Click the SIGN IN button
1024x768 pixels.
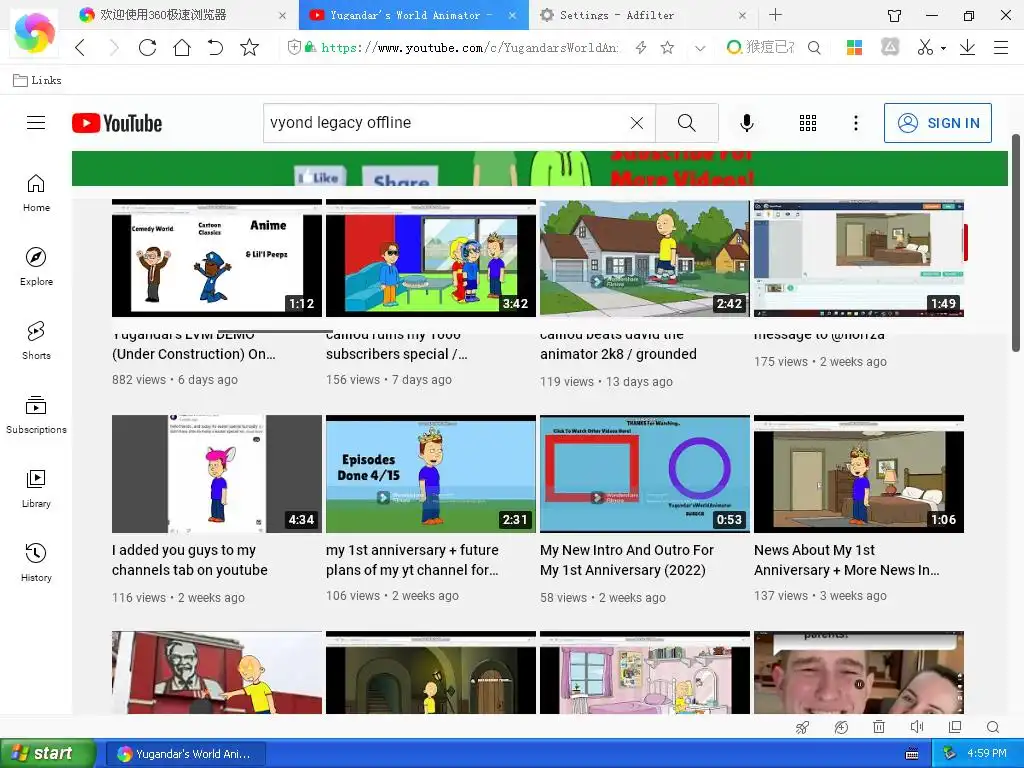click(938, 123)
